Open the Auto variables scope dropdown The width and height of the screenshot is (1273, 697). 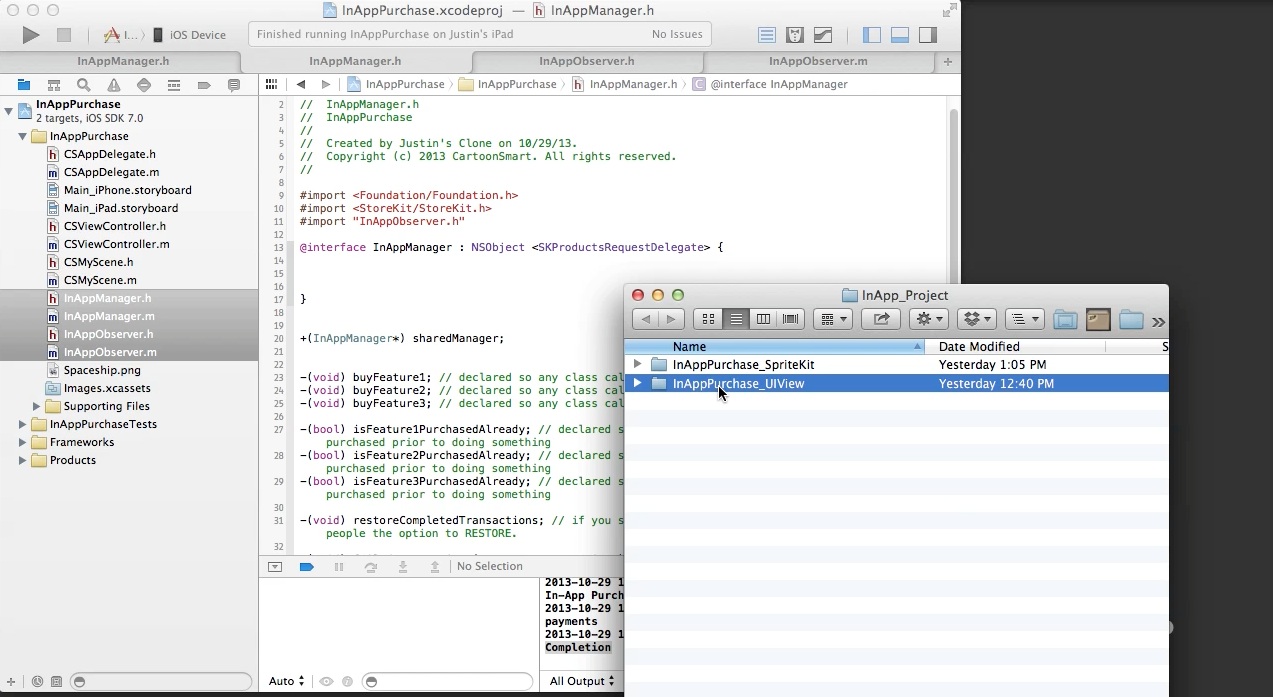tap(286, 682)
